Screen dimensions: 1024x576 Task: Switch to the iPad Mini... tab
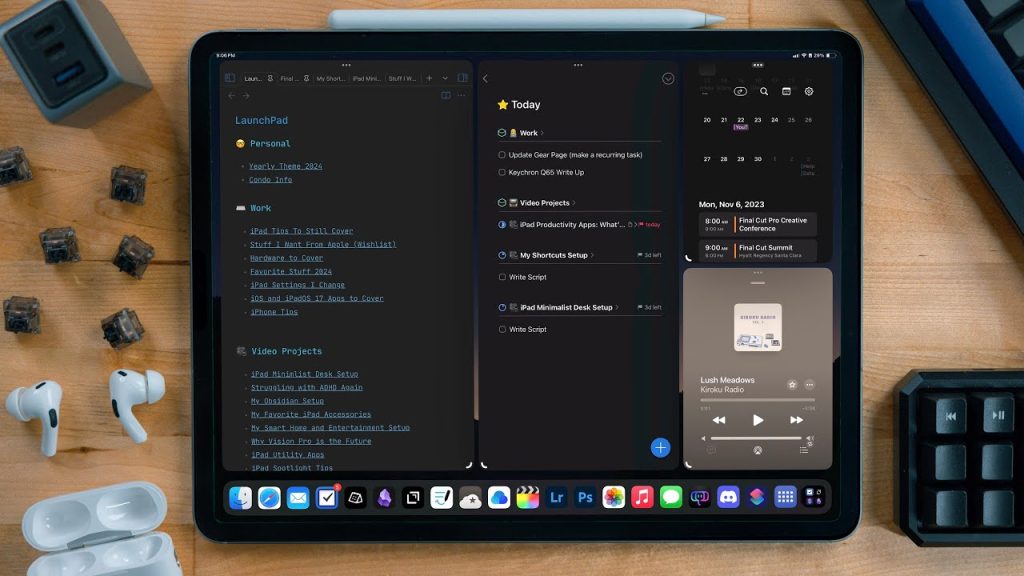tap(366, 78)
